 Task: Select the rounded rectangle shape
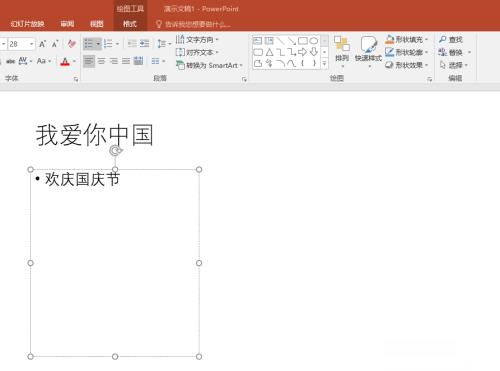(258, 52)
